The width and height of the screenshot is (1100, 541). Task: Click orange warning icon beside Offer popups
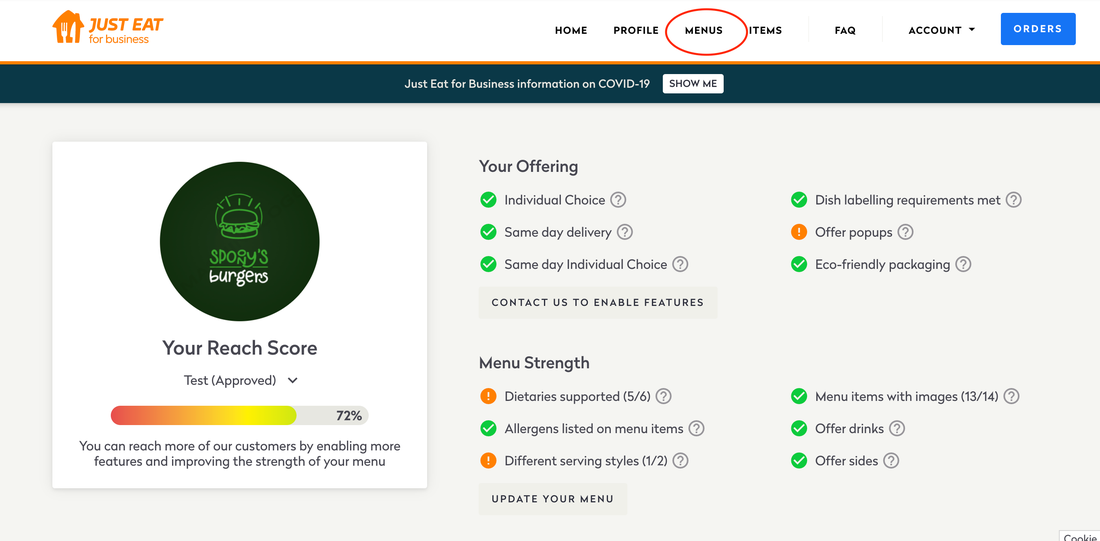[799, 232]
